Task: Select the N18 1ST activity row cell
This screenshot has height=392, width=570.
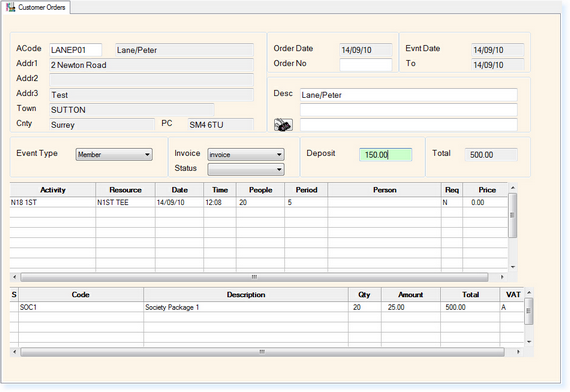Action: [53, 202]
